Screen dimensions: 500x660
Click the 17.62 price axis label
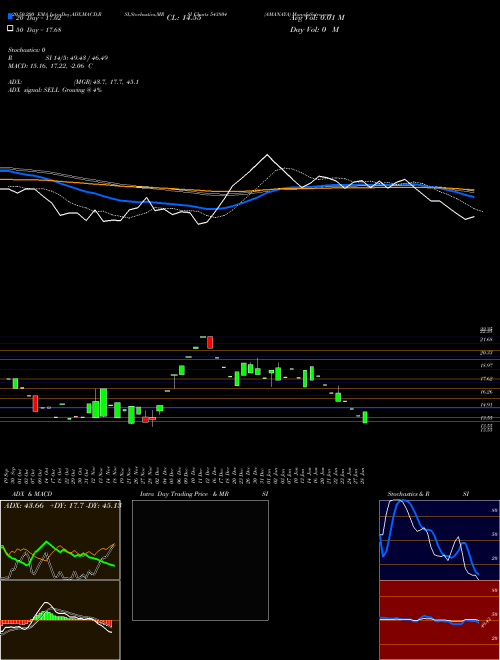[486, 379]
